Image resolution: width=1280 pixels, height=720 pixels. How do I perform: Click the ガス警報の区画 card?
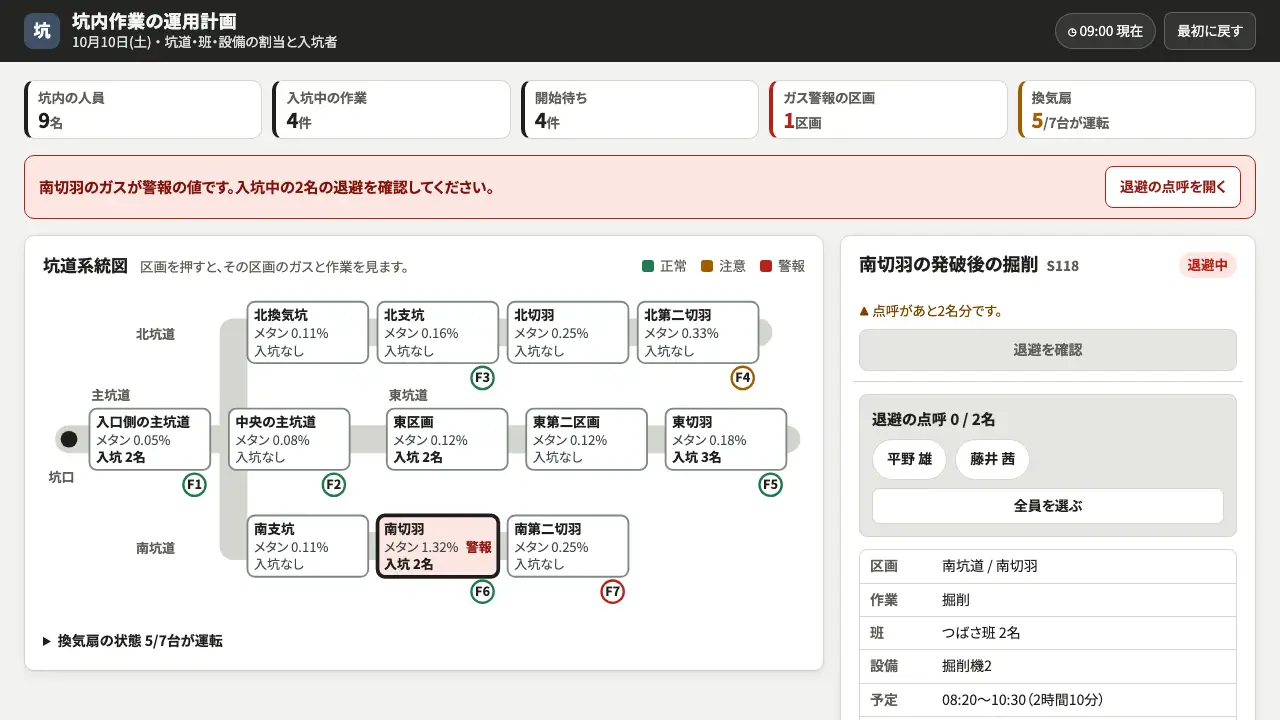888,110
